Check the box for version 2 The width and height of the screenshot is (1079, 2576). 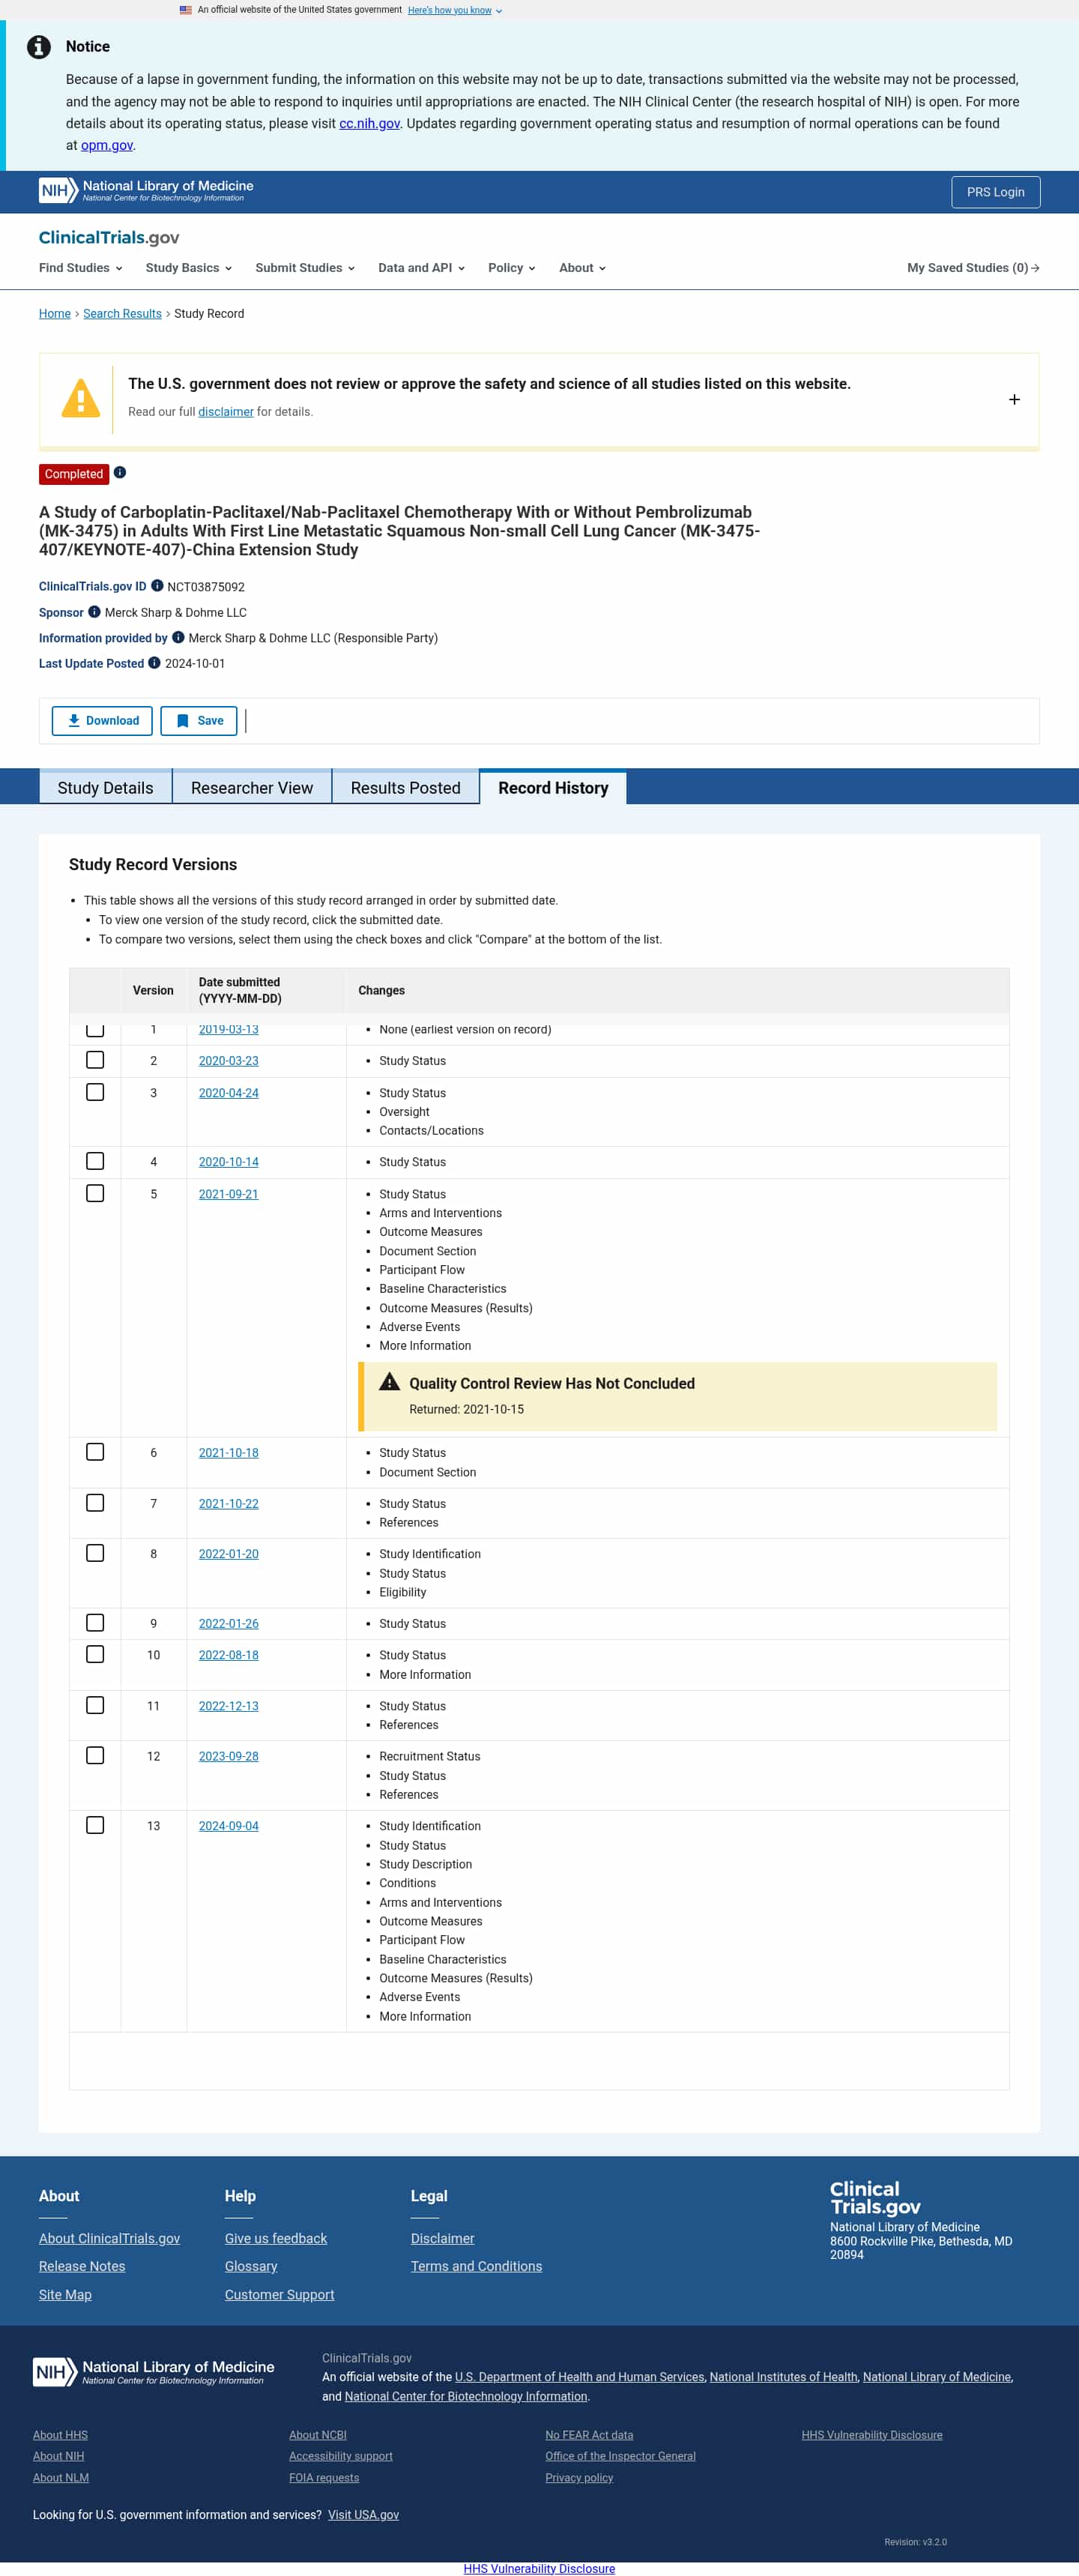coord(95,1060)
